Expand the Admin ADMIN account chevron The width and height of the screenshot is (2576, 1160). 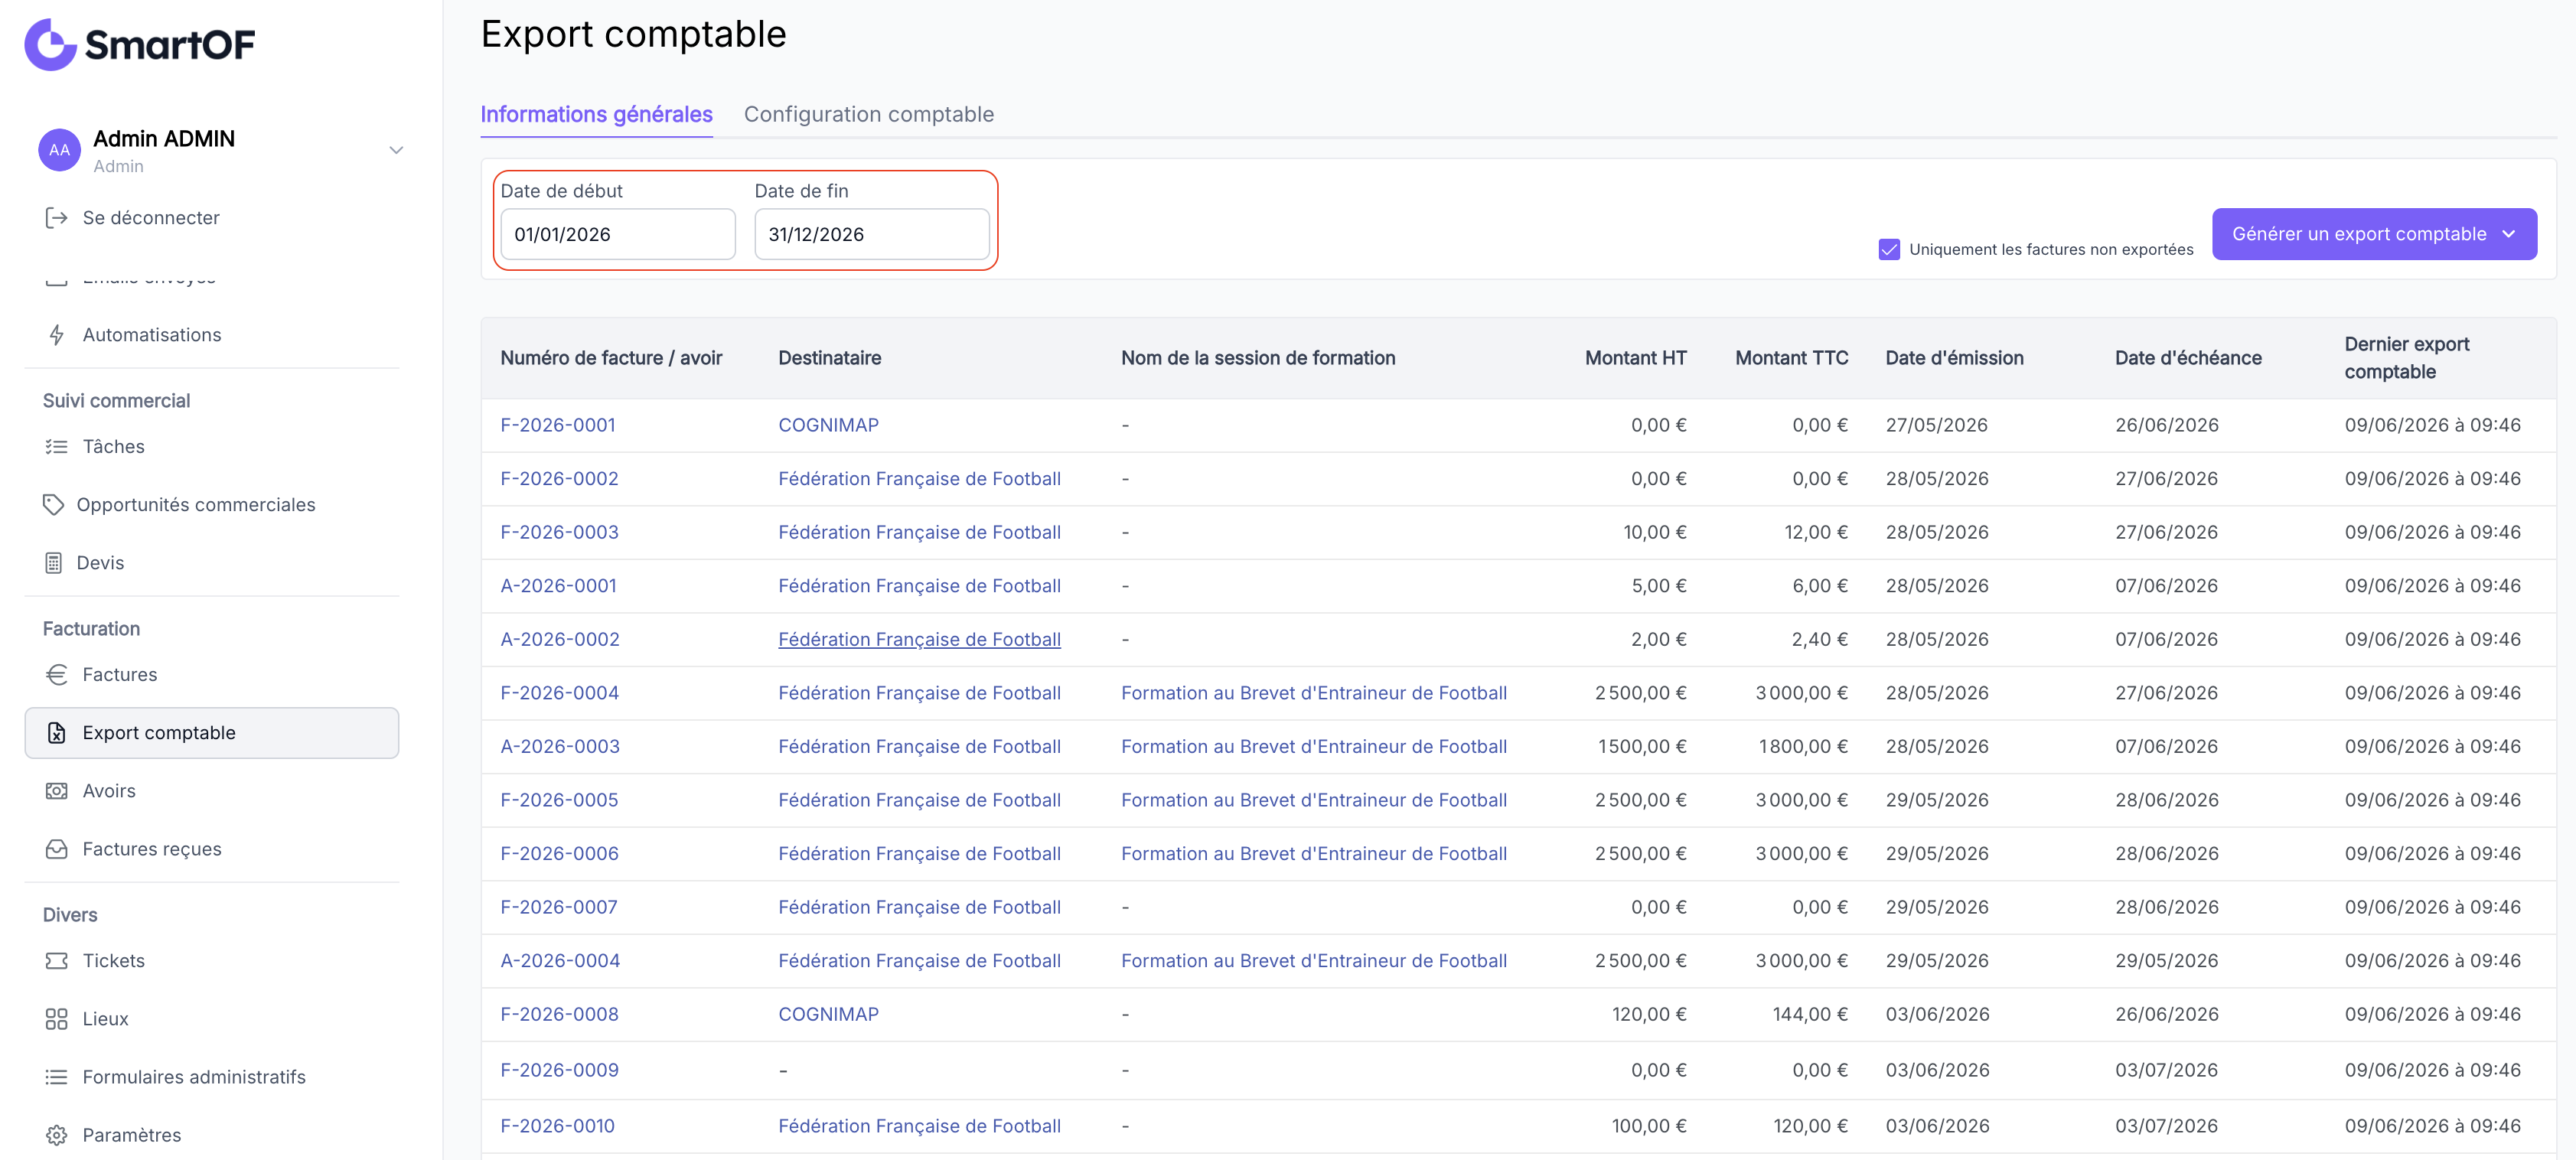(x=396, y=150)
